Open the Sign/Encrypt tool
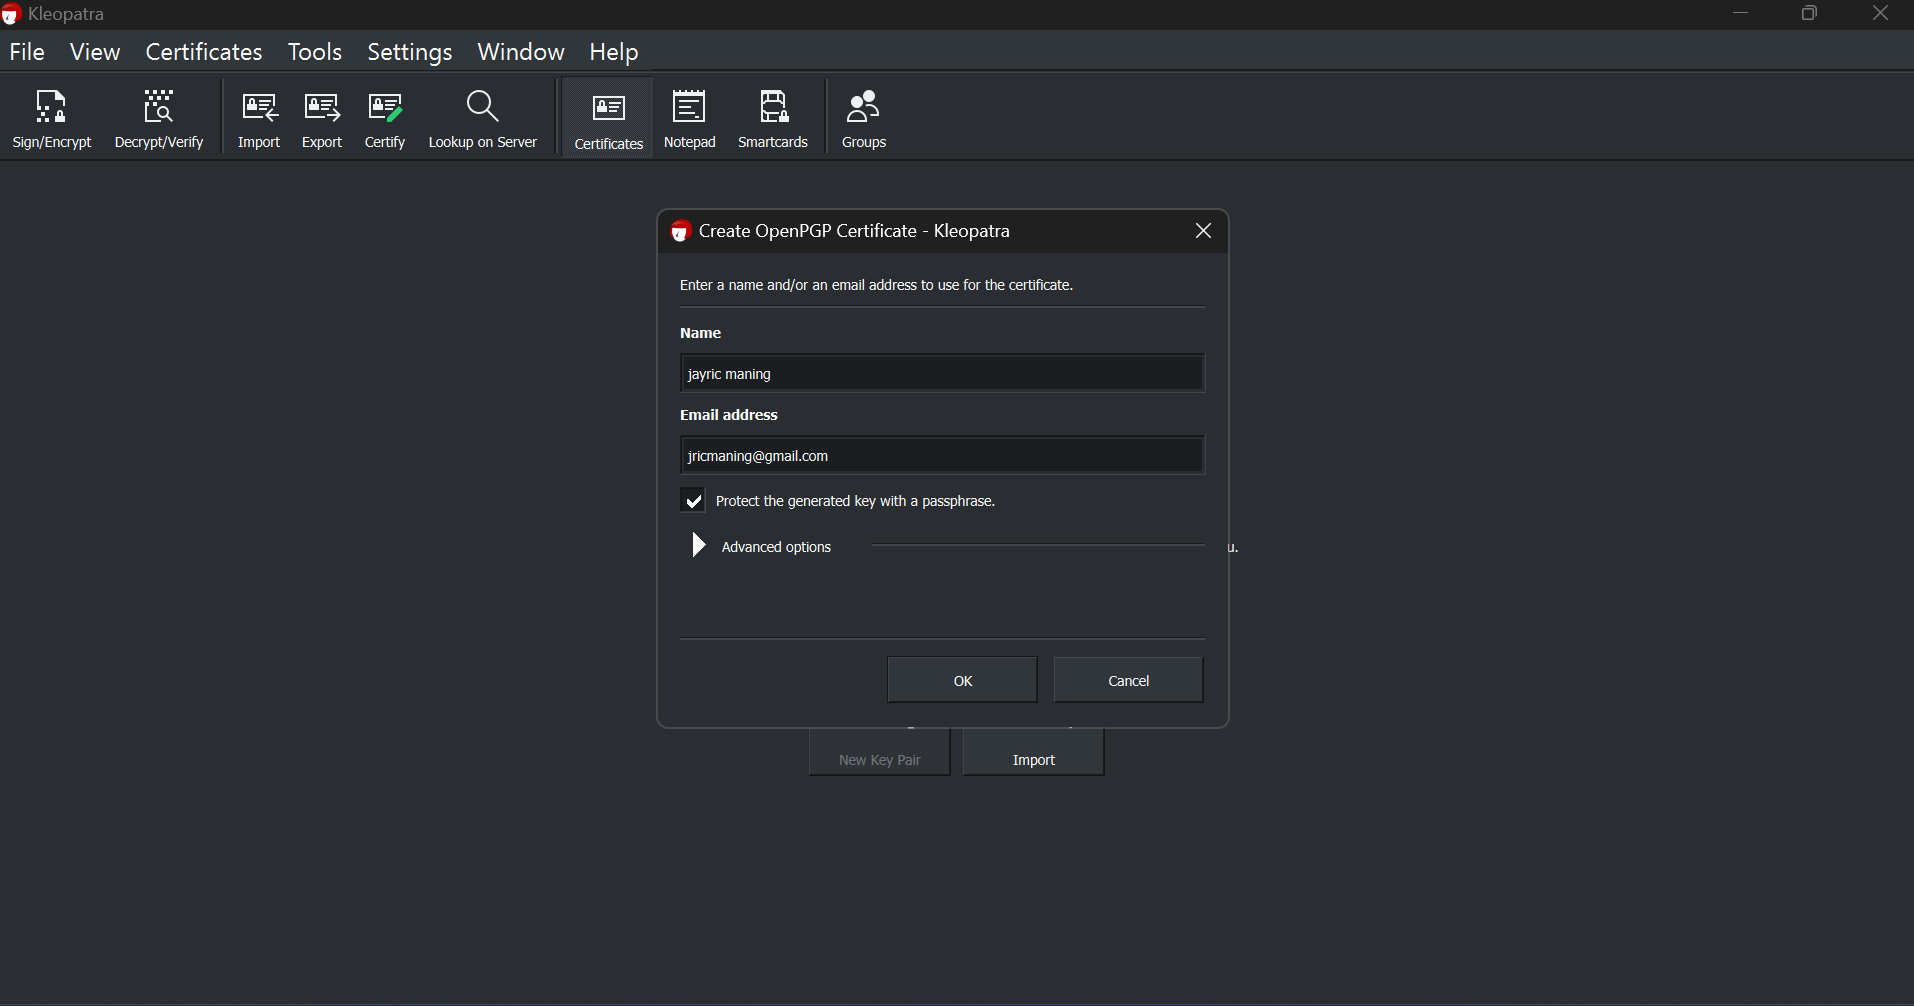Screen dimensions: 1914x1006 point(52,119)
